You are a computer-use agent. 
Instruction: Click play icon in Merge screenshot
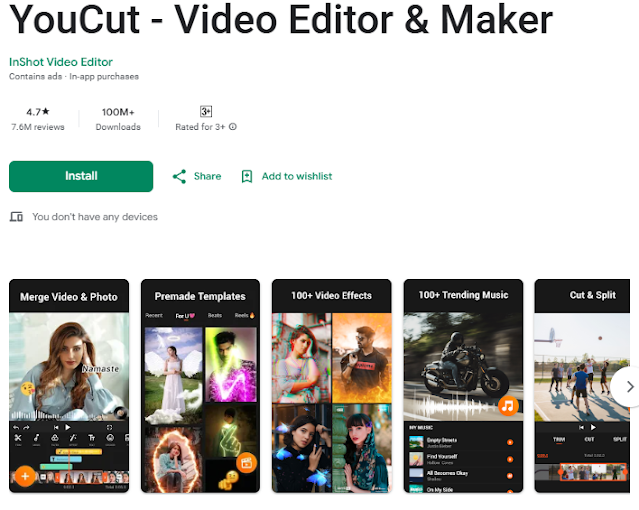(68, 427)
